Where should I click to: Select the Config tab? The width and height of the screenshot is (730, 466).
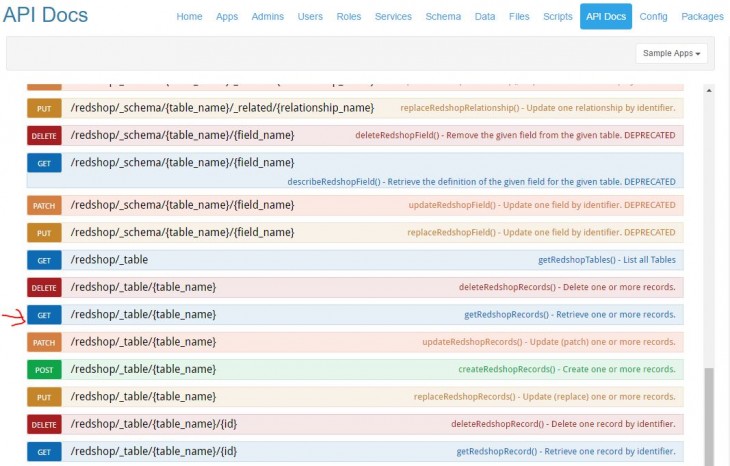[x=653, y=17]
